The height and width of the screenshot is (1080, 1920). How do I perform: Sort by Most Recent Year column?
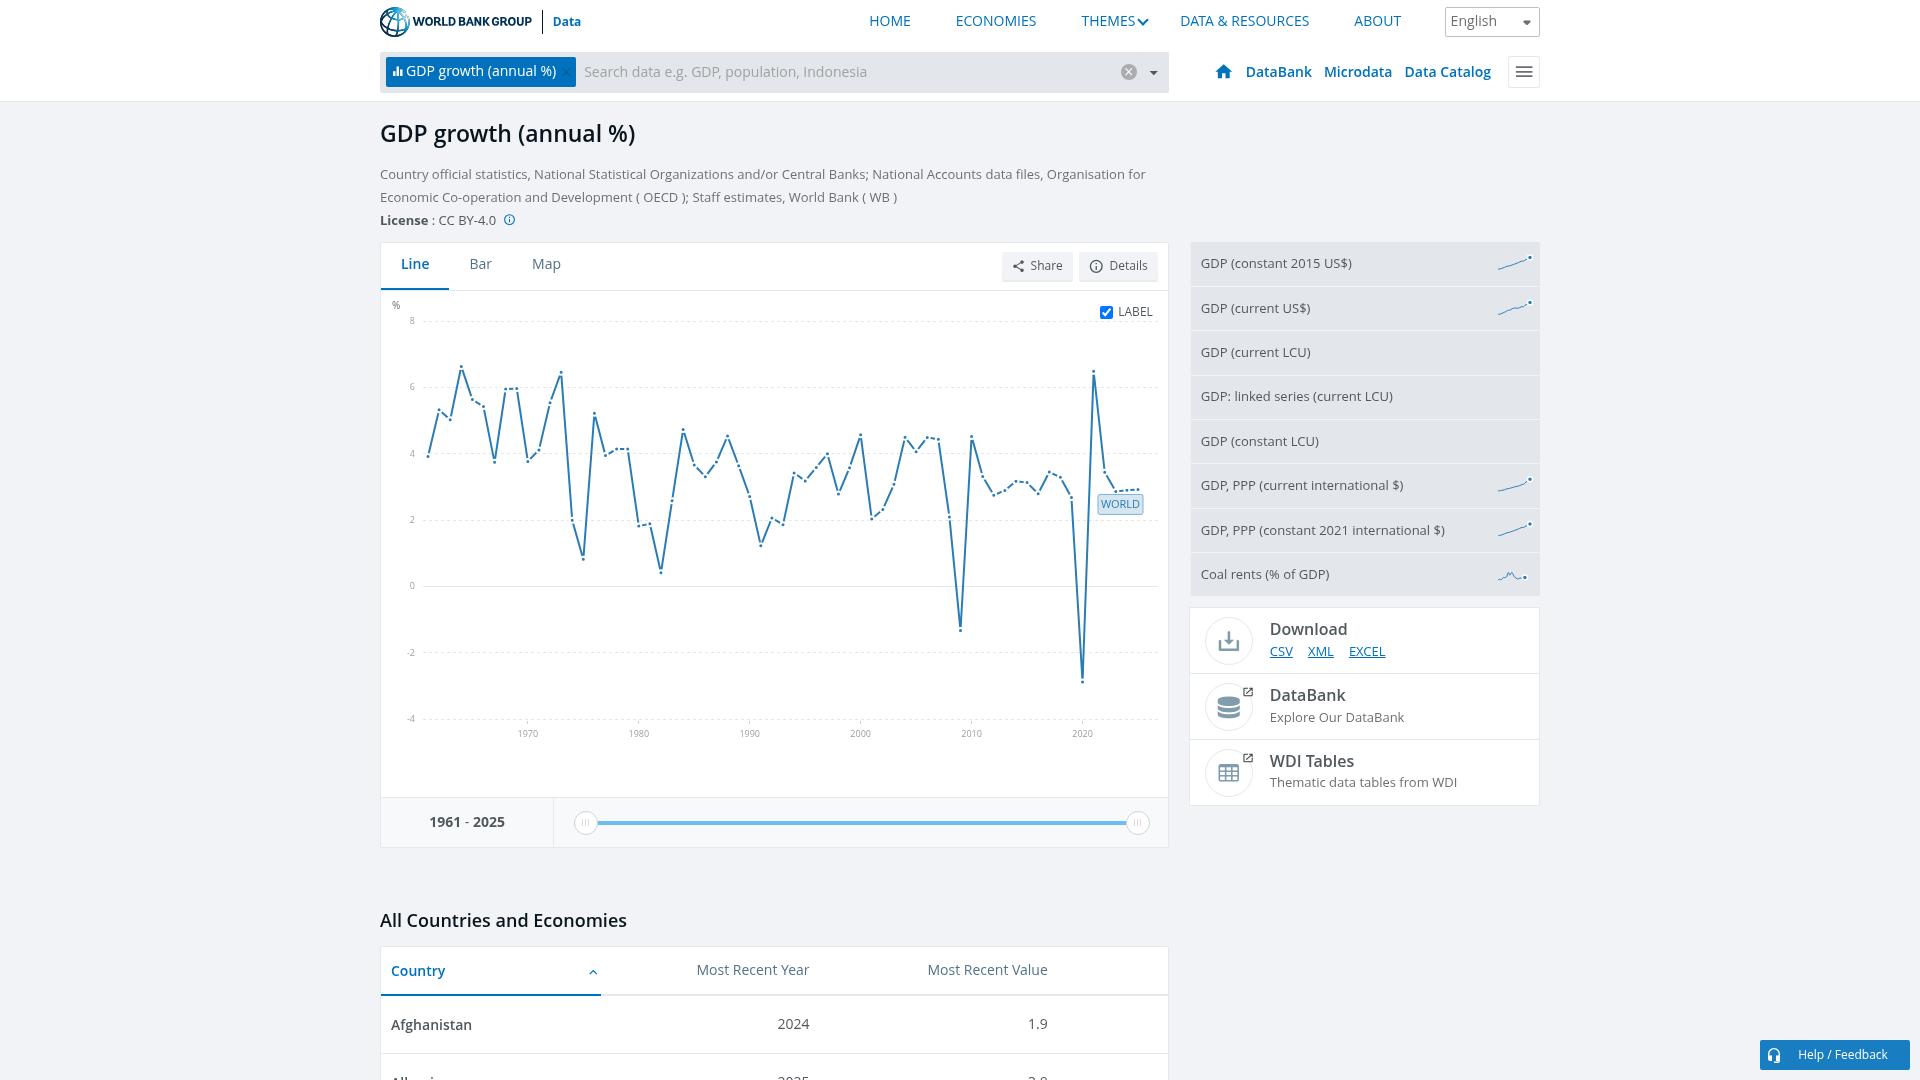(x=753, y=970)
